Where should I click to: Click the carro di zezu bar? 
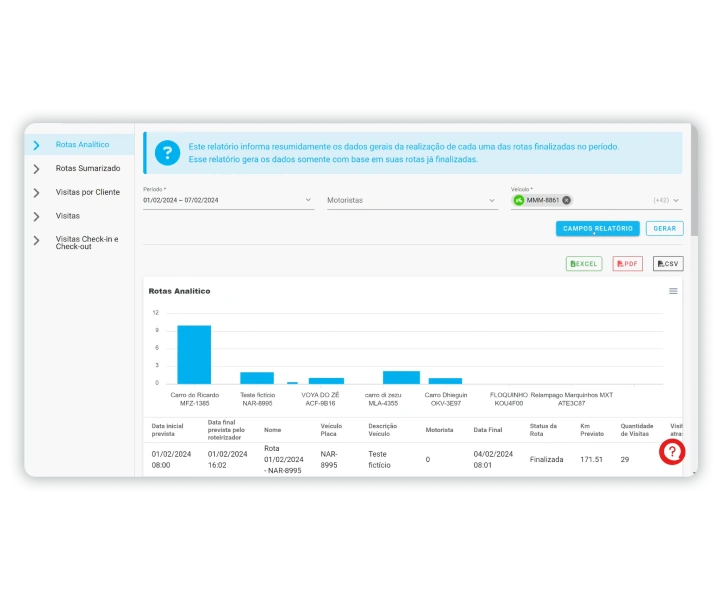401,377
